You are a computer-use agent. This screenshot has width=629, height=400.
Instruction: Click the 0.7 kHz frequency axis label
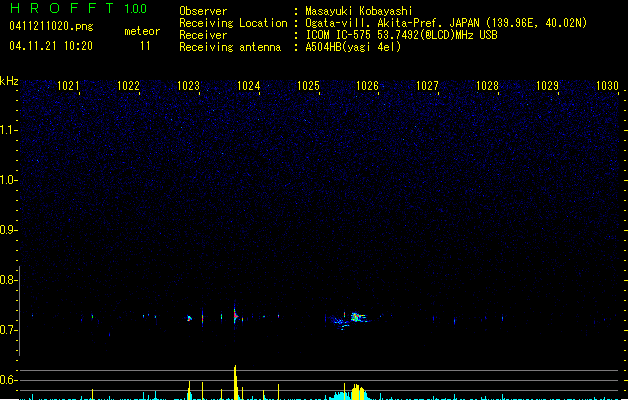pos(8,330)
